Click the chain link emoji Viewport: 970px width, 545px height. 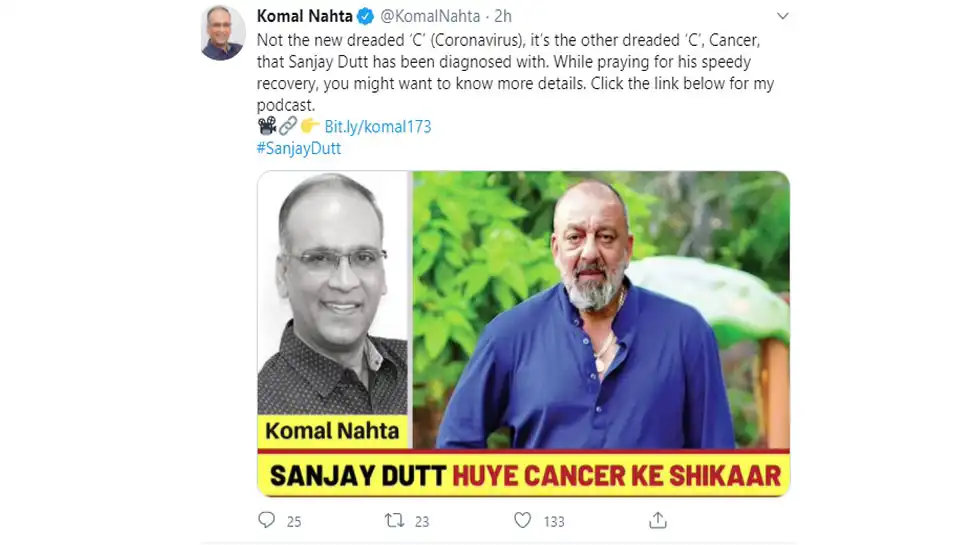[x=288, y=126]
